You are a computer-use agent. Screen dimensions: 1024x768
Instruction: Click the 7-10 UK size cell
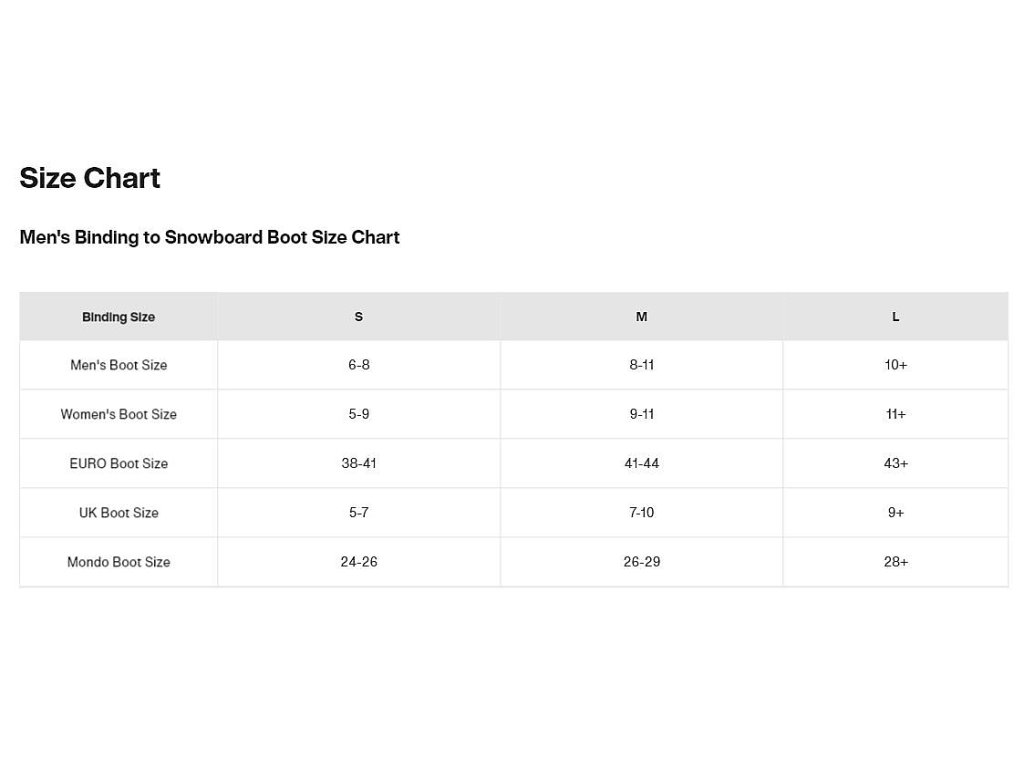point(641,513)
